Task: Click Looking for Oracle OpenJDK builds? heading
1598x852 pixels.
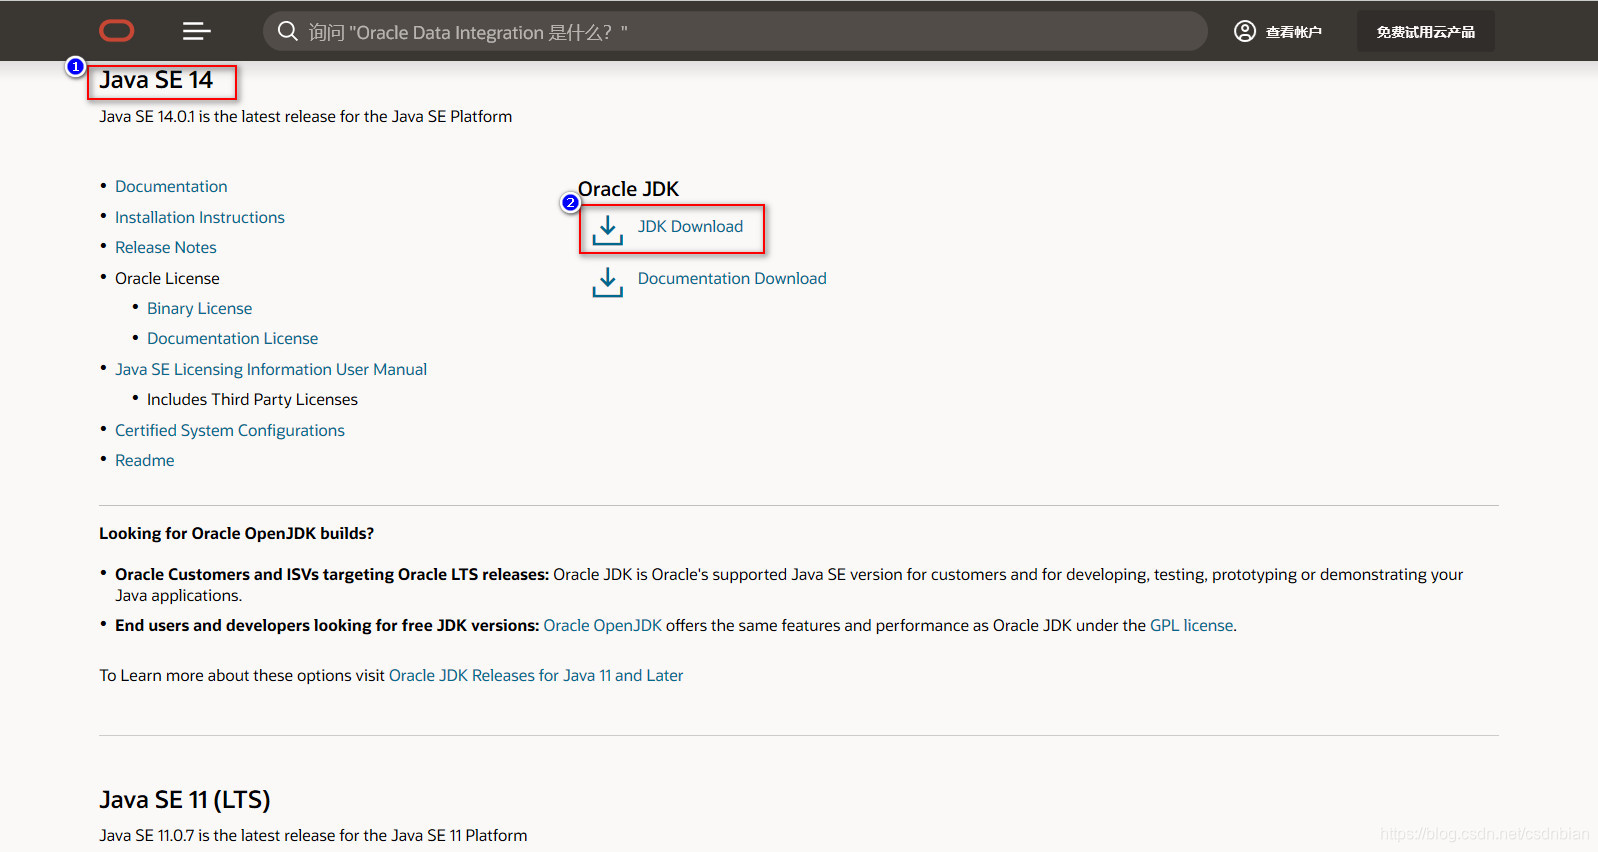Action: (x=237, y=533)
